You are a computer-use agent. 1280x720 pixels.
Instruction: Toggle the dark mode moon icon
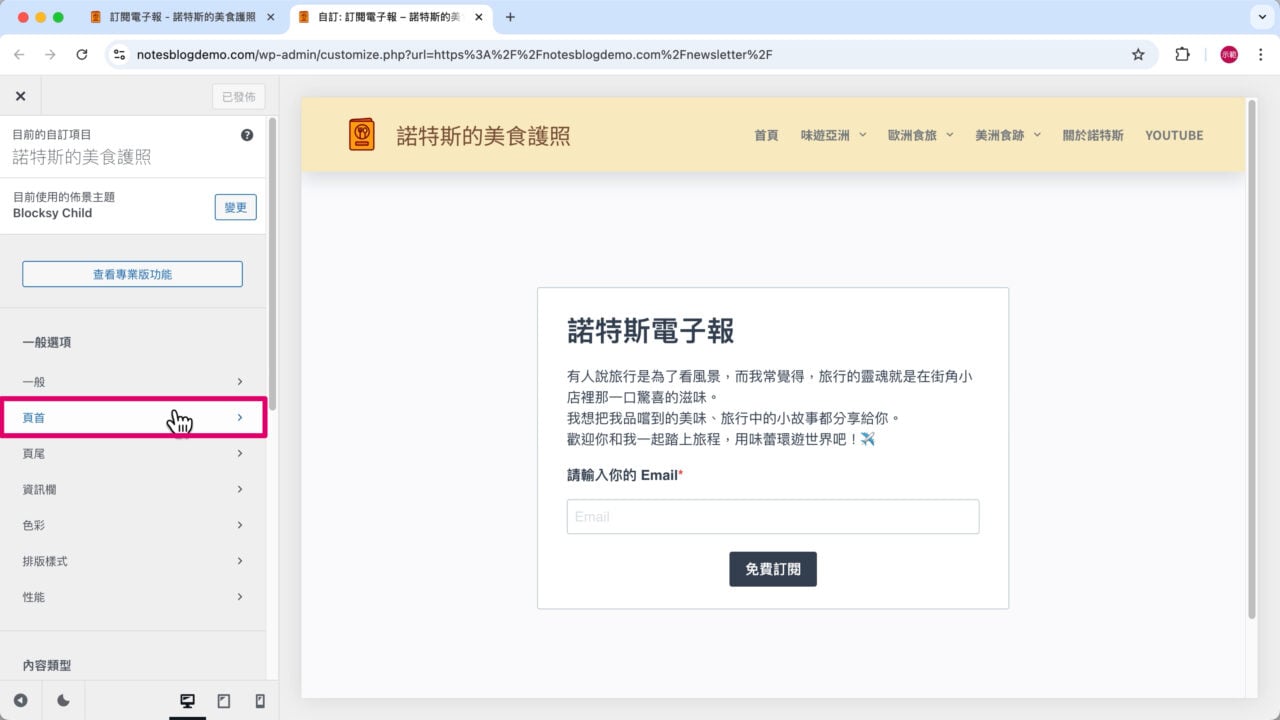(x=63, y=701)
